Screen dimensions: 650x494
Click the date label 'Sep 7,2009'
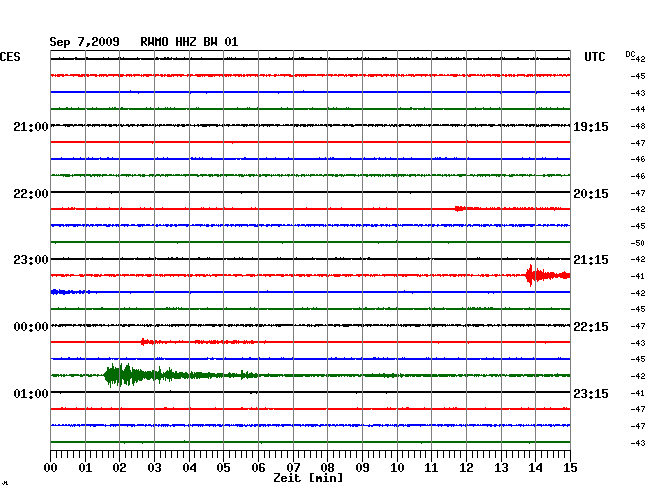click(x=84, y=42)
